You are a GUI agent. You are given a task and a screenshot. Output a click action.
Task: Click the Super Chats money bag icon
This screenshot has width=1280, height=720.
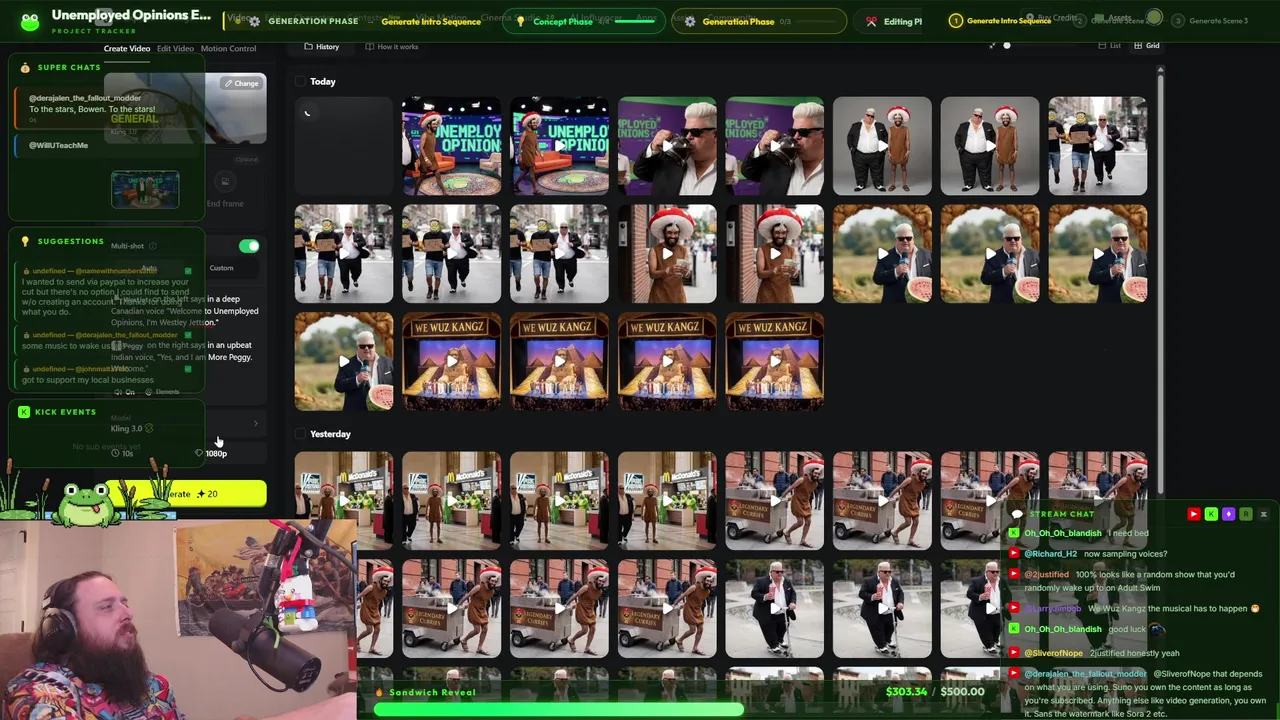coord(25,67)
